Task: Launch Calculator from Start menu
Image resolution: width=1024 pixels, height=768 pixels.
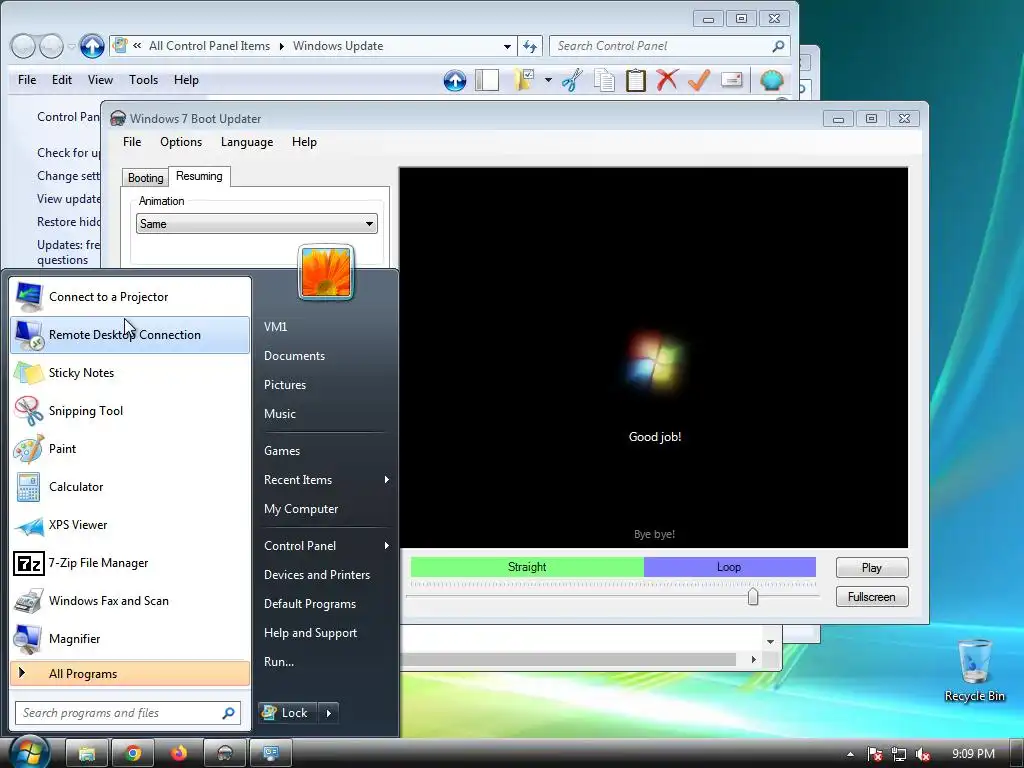Action: [130, 487]
